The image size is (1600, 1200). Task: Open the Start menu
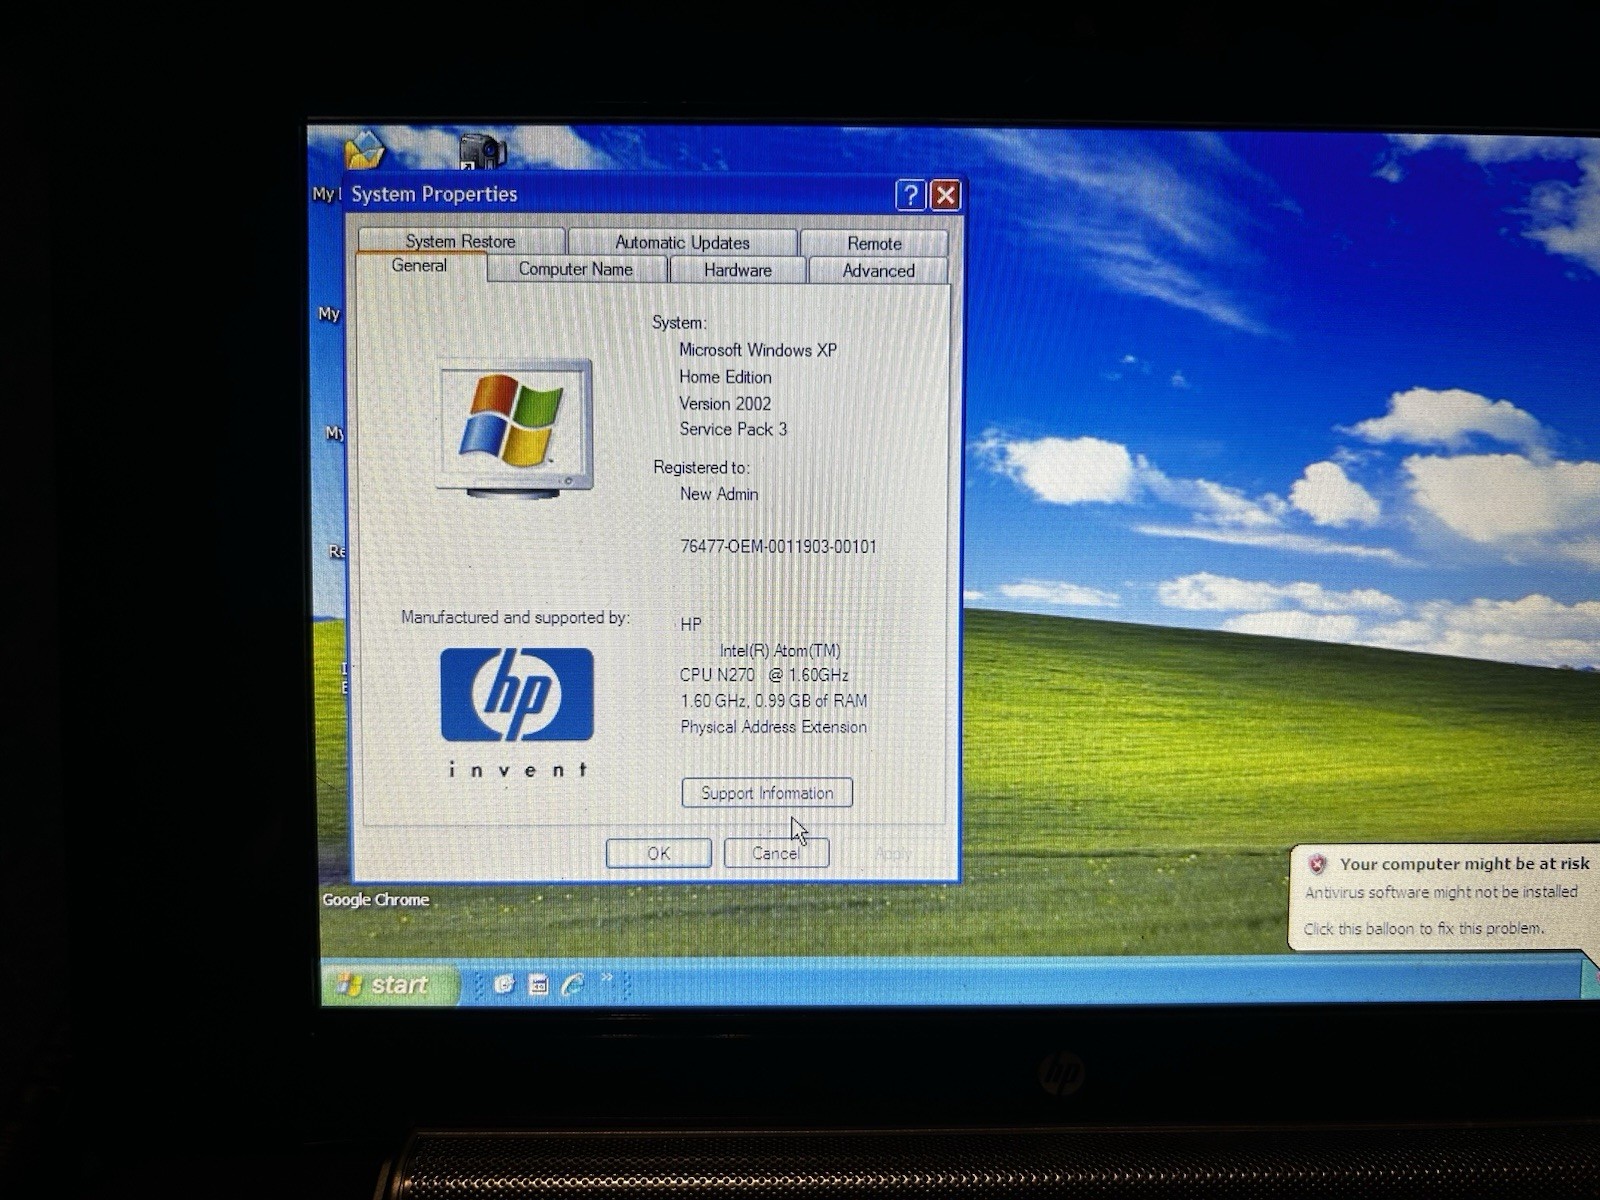[x=390, y=985]
